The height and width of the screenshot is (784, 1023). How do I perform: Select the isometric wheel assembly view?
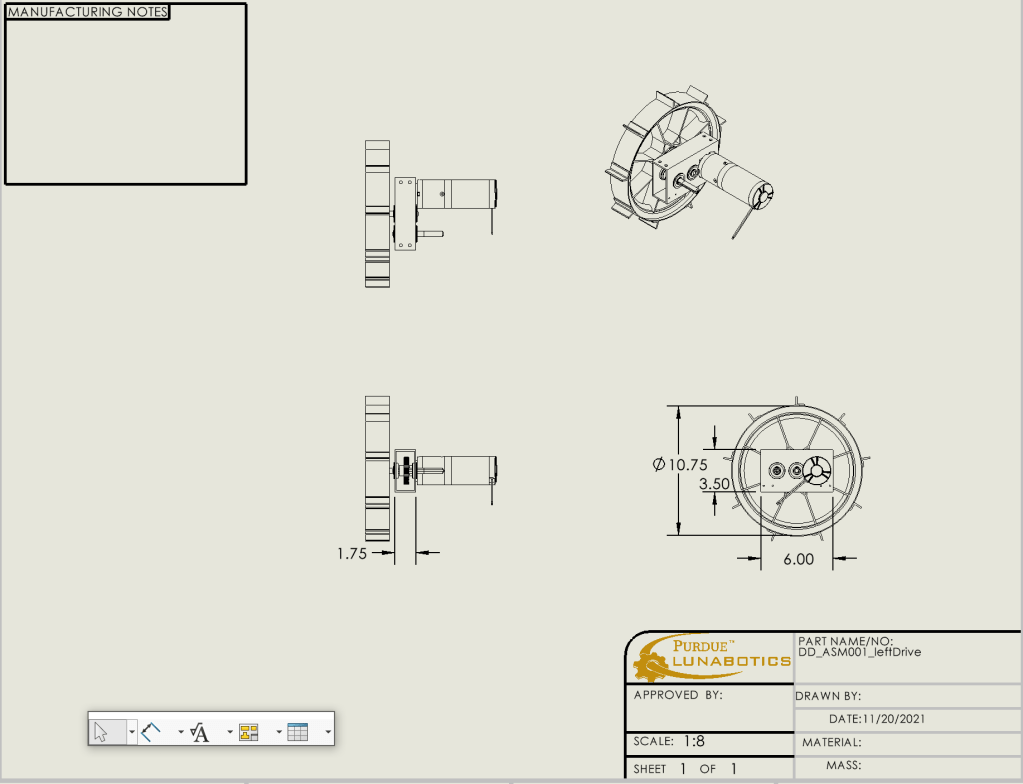tap(685, 165)
